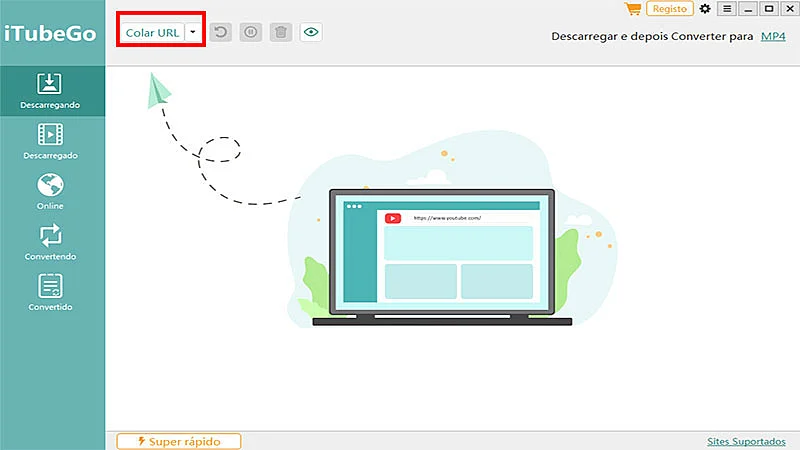The image size is (800, 450).
Task: Click the shopping cart icon
Action: click(632, 9)
